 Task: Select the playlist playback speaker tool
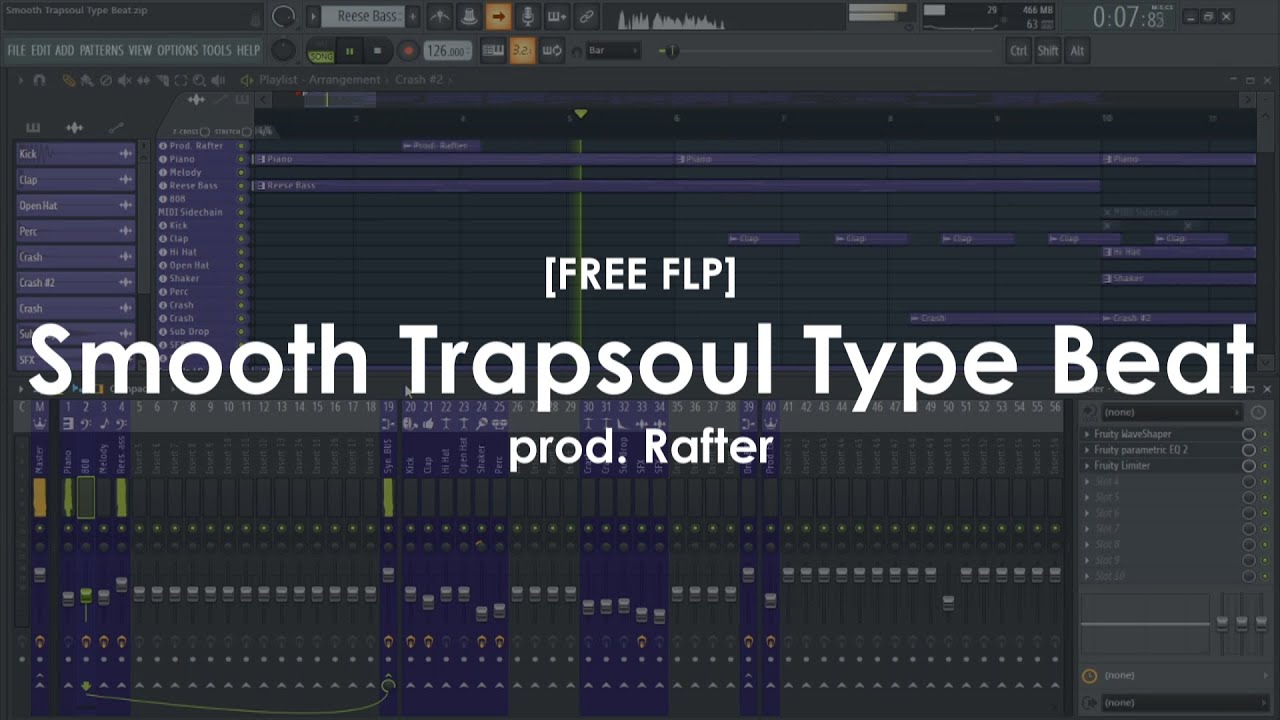point(219,80)
